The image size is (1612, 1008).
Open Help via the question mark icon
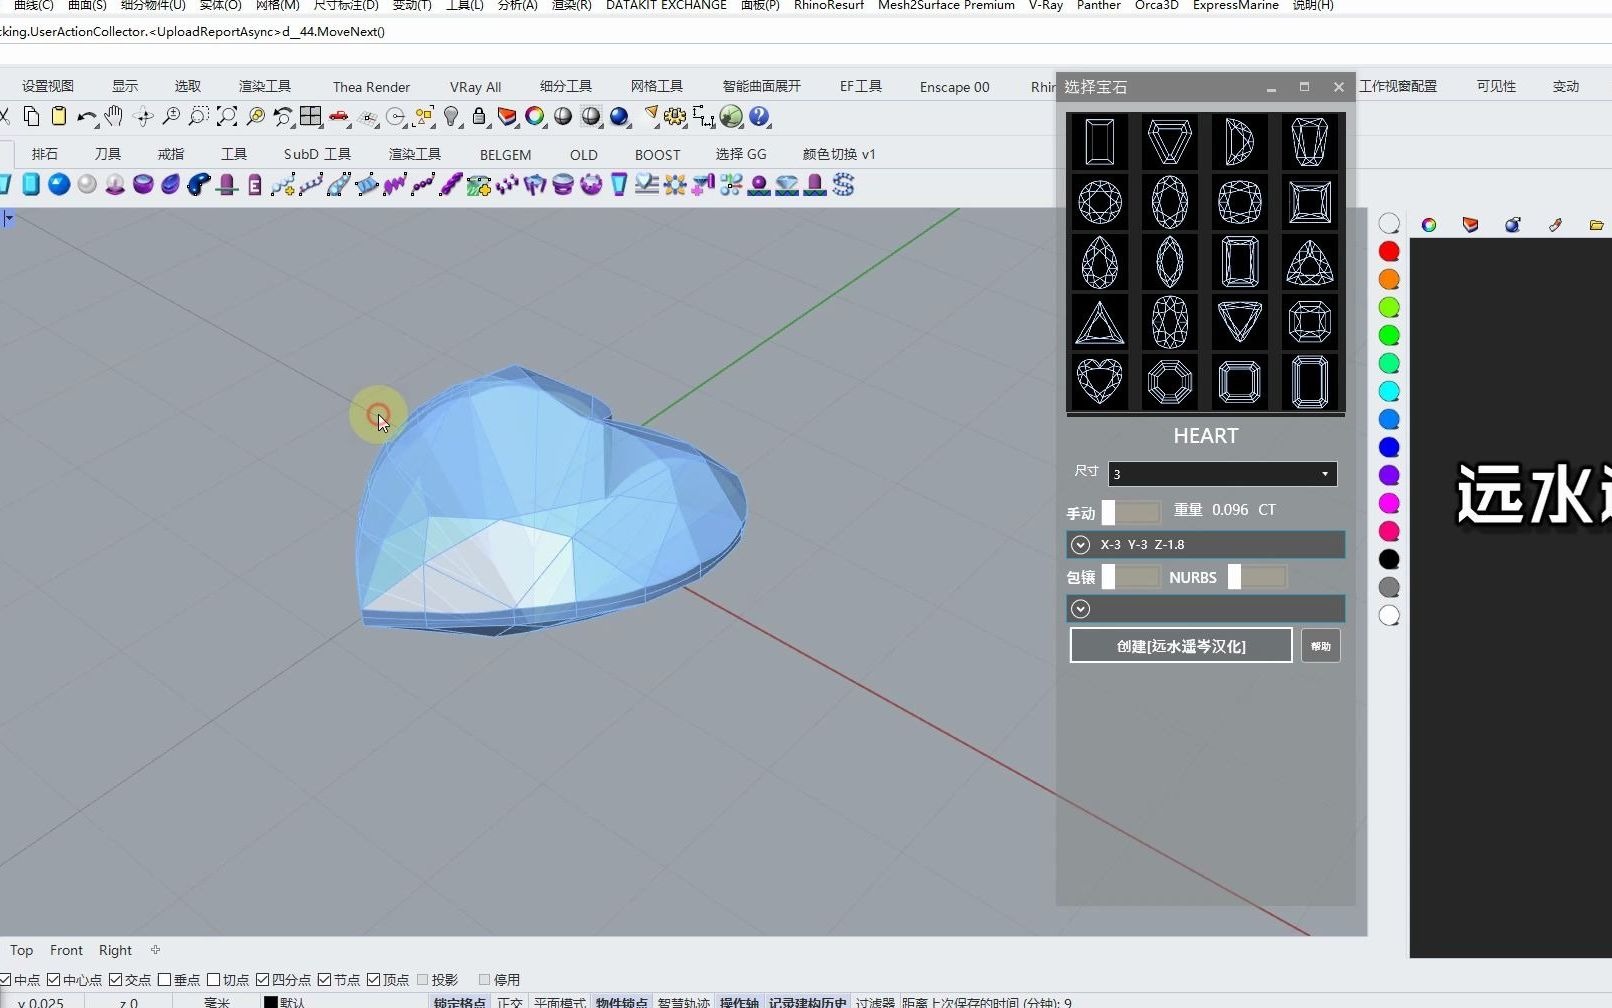pos(760,117)
